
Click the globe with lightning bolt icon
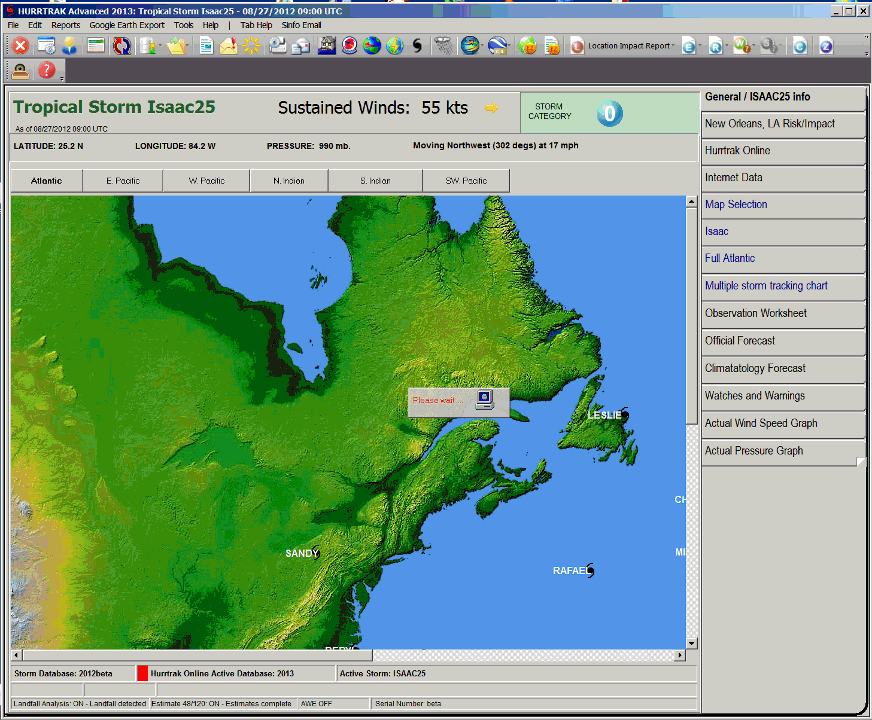pos(394,46)
